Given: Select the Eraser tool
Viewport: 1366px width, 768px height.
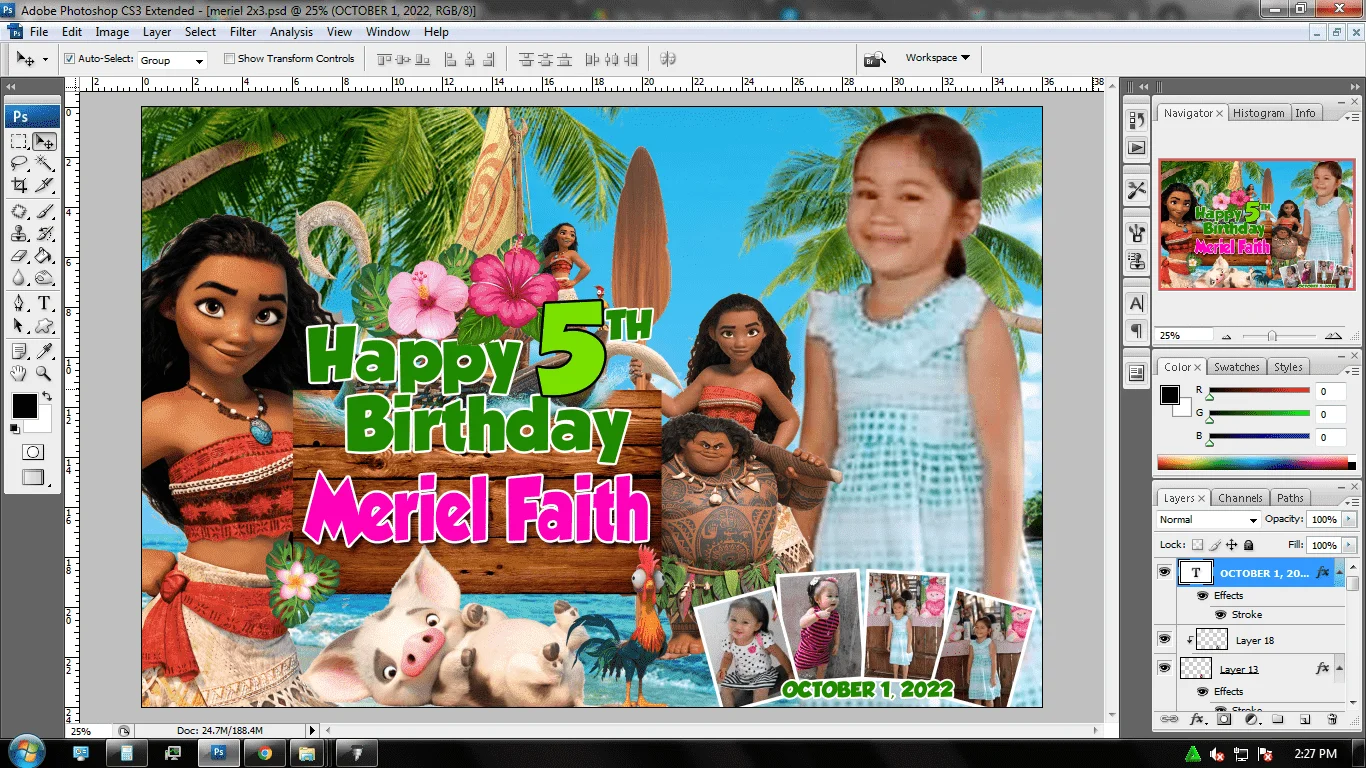Looking at the screenshot, I should tap(19, 255).
